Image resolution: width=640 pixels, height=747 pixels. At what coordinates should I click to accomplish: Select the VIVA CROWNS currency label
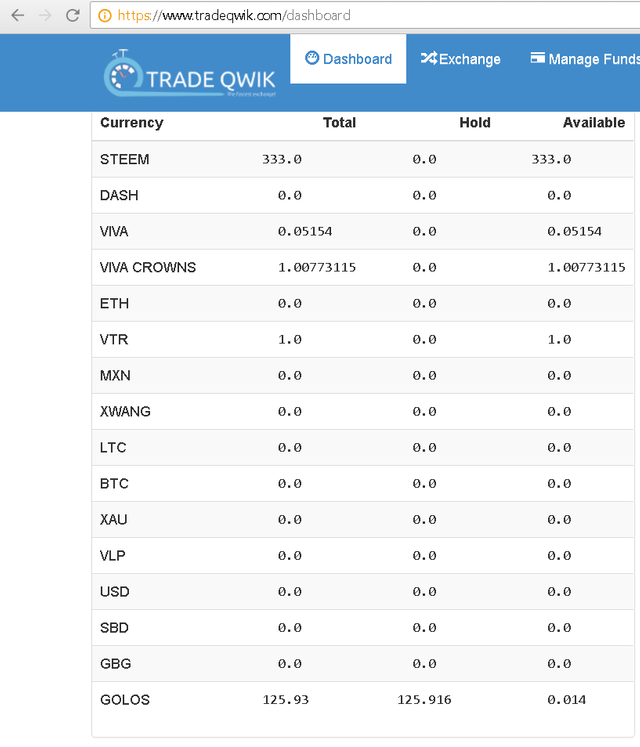tap(148, 267)
